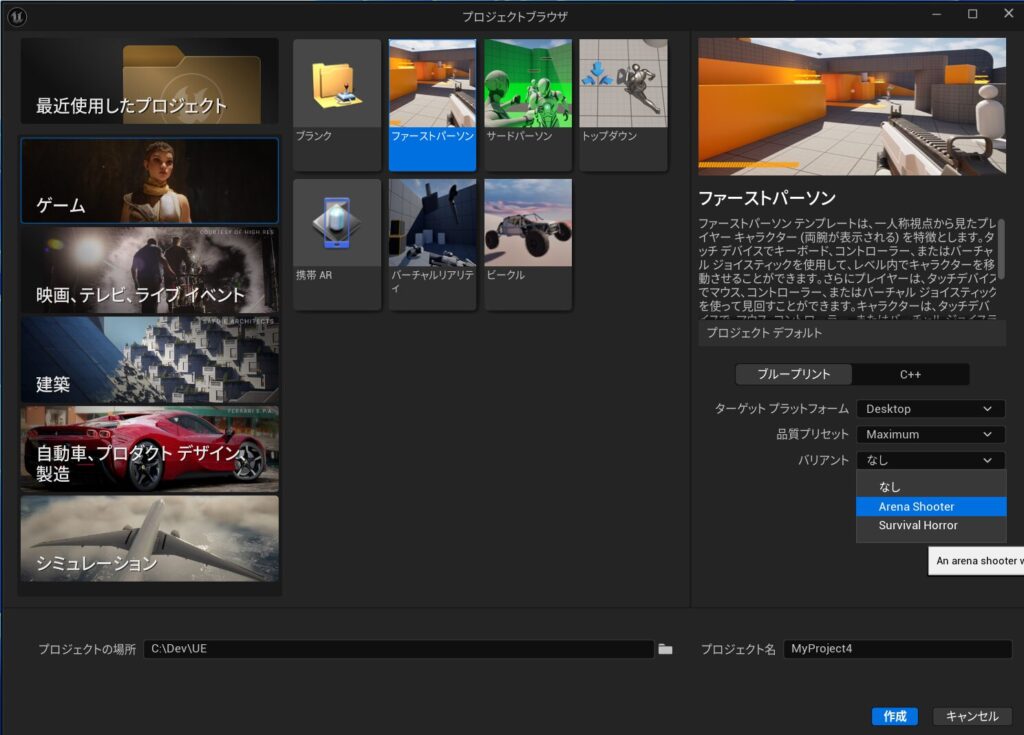Open the 最近使用したプロジェクト category
Image resolution: width=1024 pixels, height=735 pixels.
click(150, 82)
